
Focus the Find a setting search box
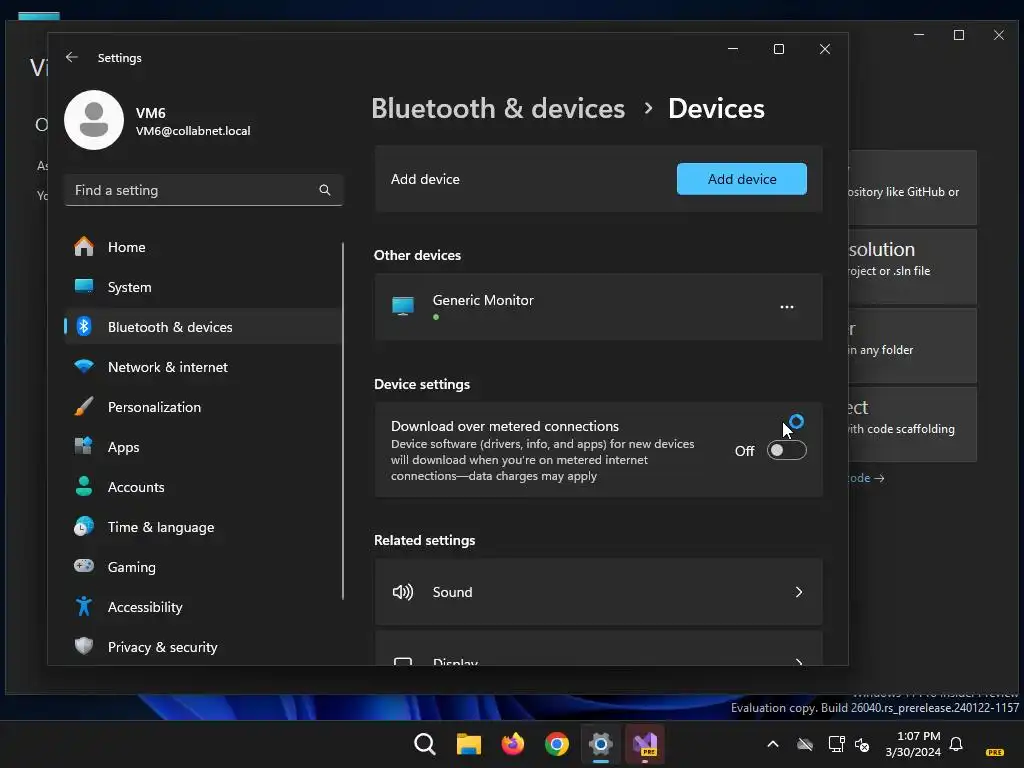[x=204, y=190]
